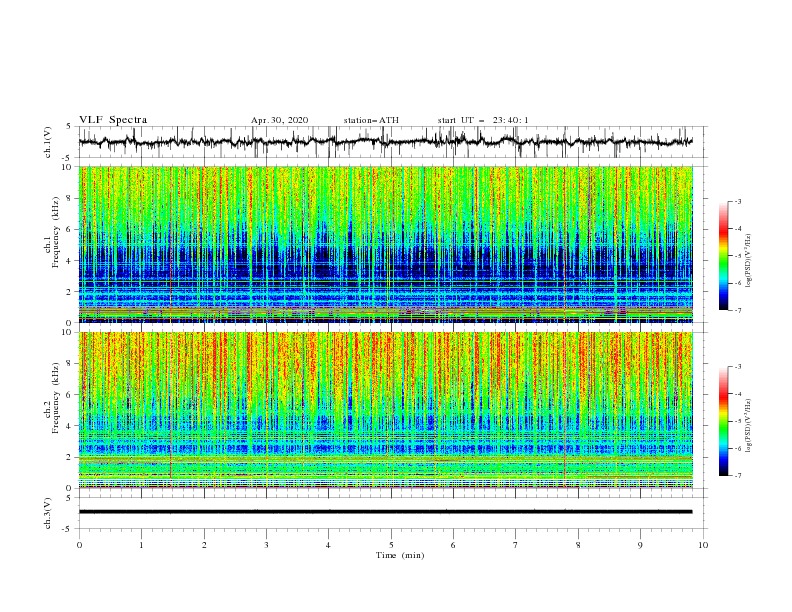Click the ch.1 spectrogram color scale bar
This screenshot has height=612, width=792.
(x=723, y=256)
